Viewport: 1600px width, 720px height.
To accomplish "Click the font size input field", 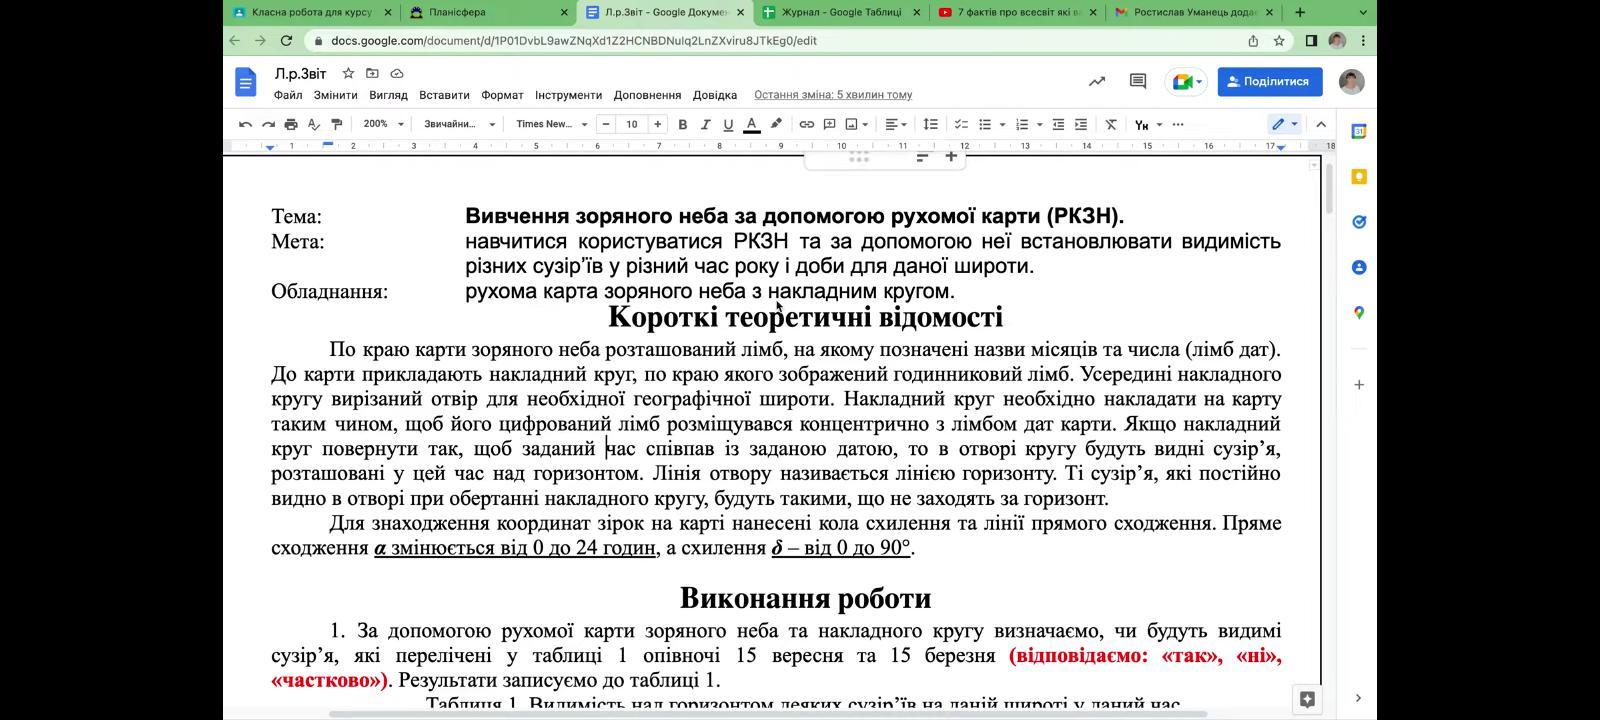I will click(631, 124).
